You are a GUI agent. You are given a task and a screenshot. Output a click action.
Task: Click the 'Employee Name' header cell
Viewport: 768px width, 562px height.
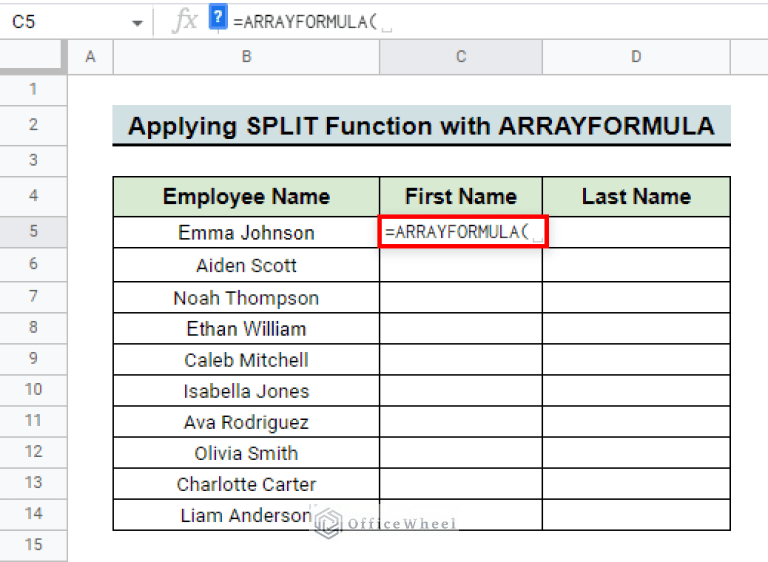point(246,196)
